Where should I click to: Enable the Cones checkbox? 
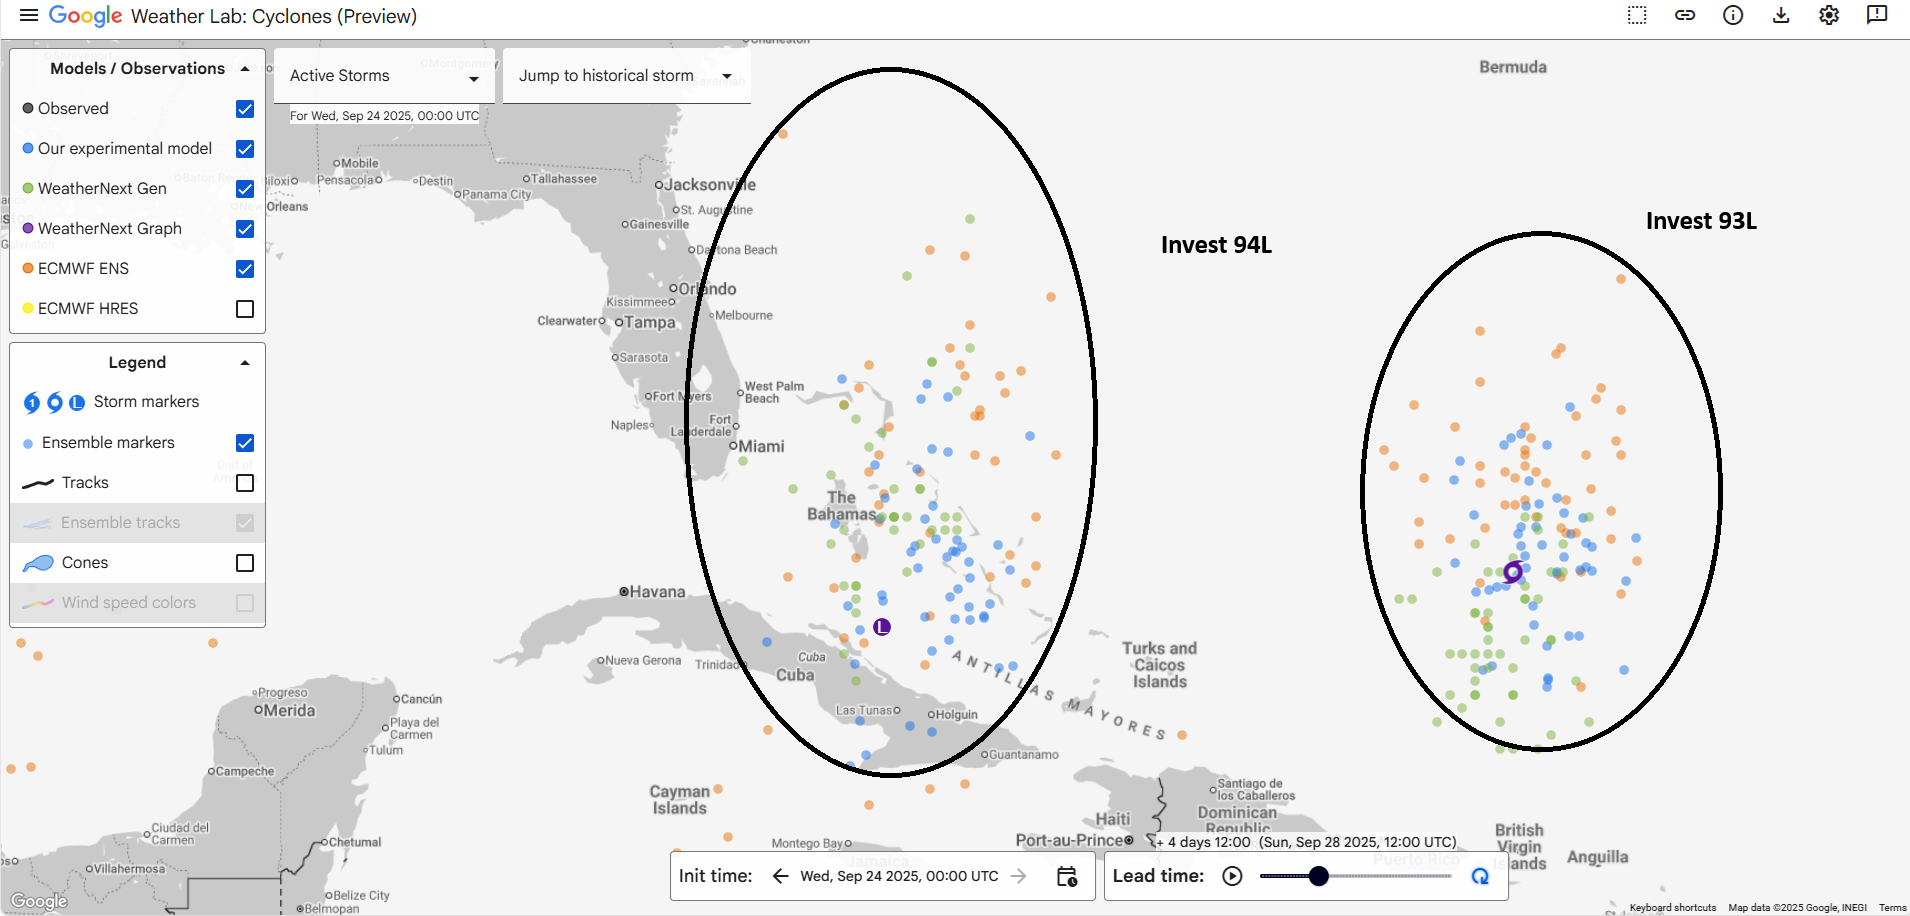245,563
